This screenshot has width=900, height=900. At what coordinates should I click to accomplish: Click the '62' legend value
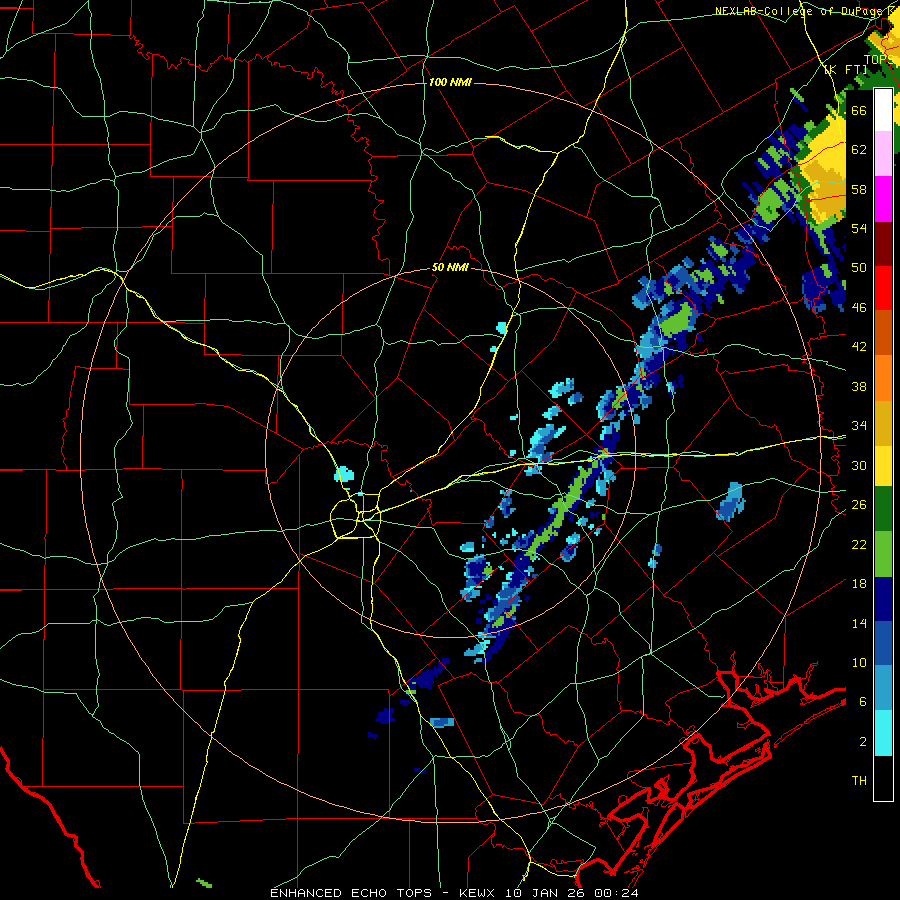(859, 150)
